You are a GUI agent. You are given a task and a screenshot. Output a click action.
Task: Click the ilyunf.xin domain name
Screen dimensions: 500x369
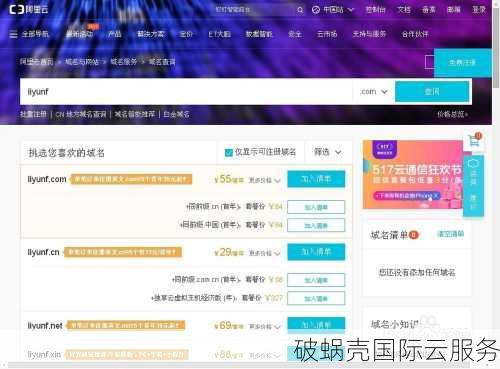click(x=44, y=355)
